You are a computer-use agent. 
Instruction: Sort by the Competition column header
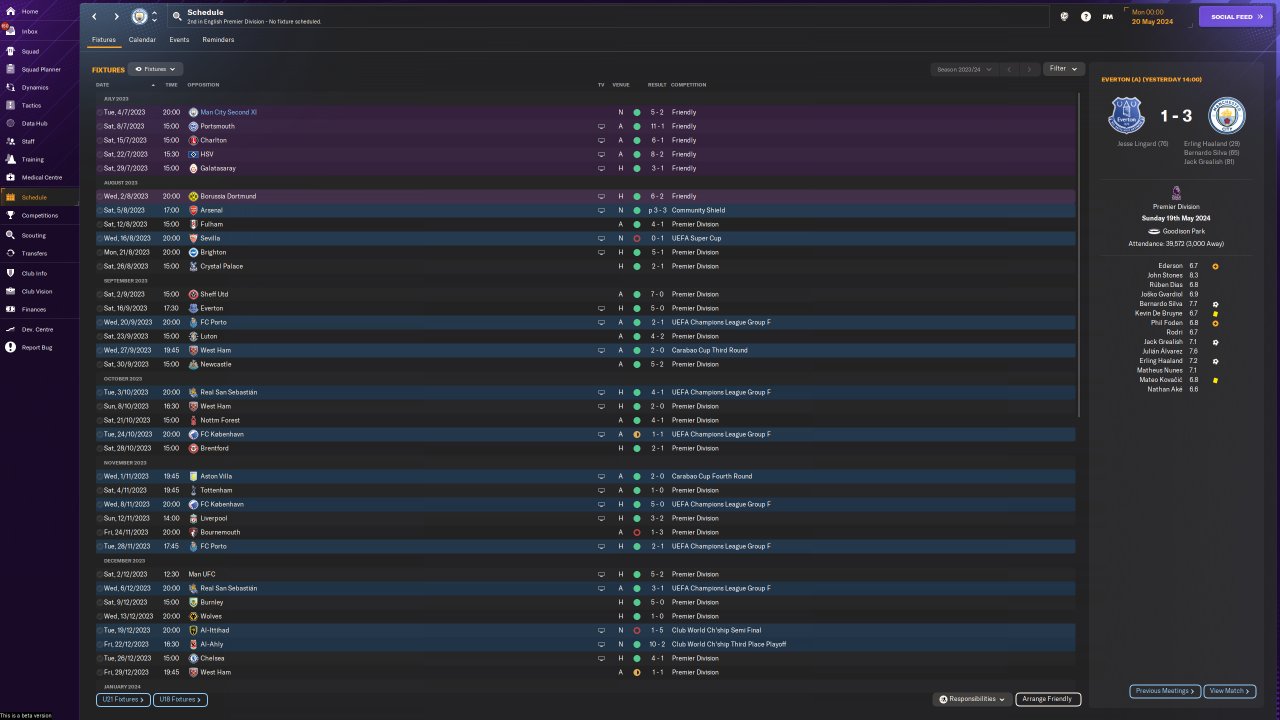[x=689, y=85]
